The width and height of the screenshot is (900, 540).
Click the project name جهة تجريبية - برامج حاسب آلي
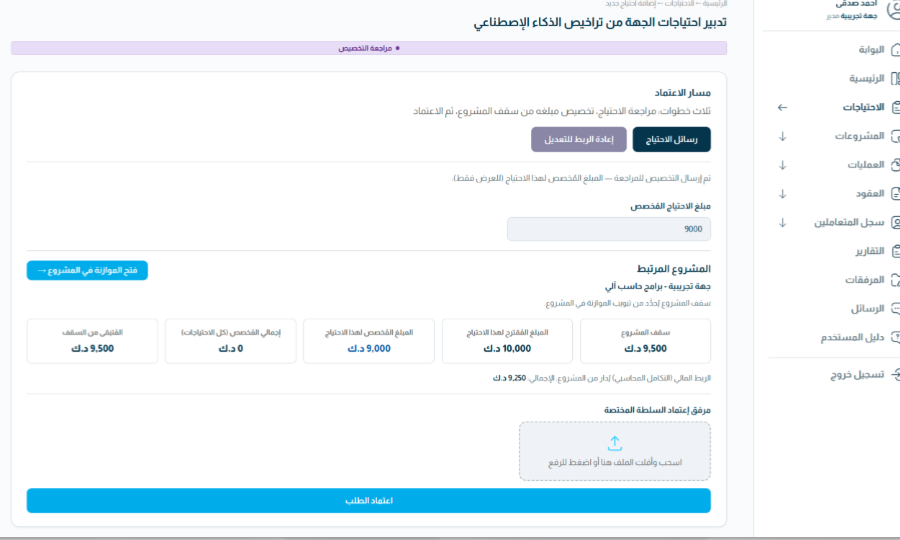click(658, 286)
